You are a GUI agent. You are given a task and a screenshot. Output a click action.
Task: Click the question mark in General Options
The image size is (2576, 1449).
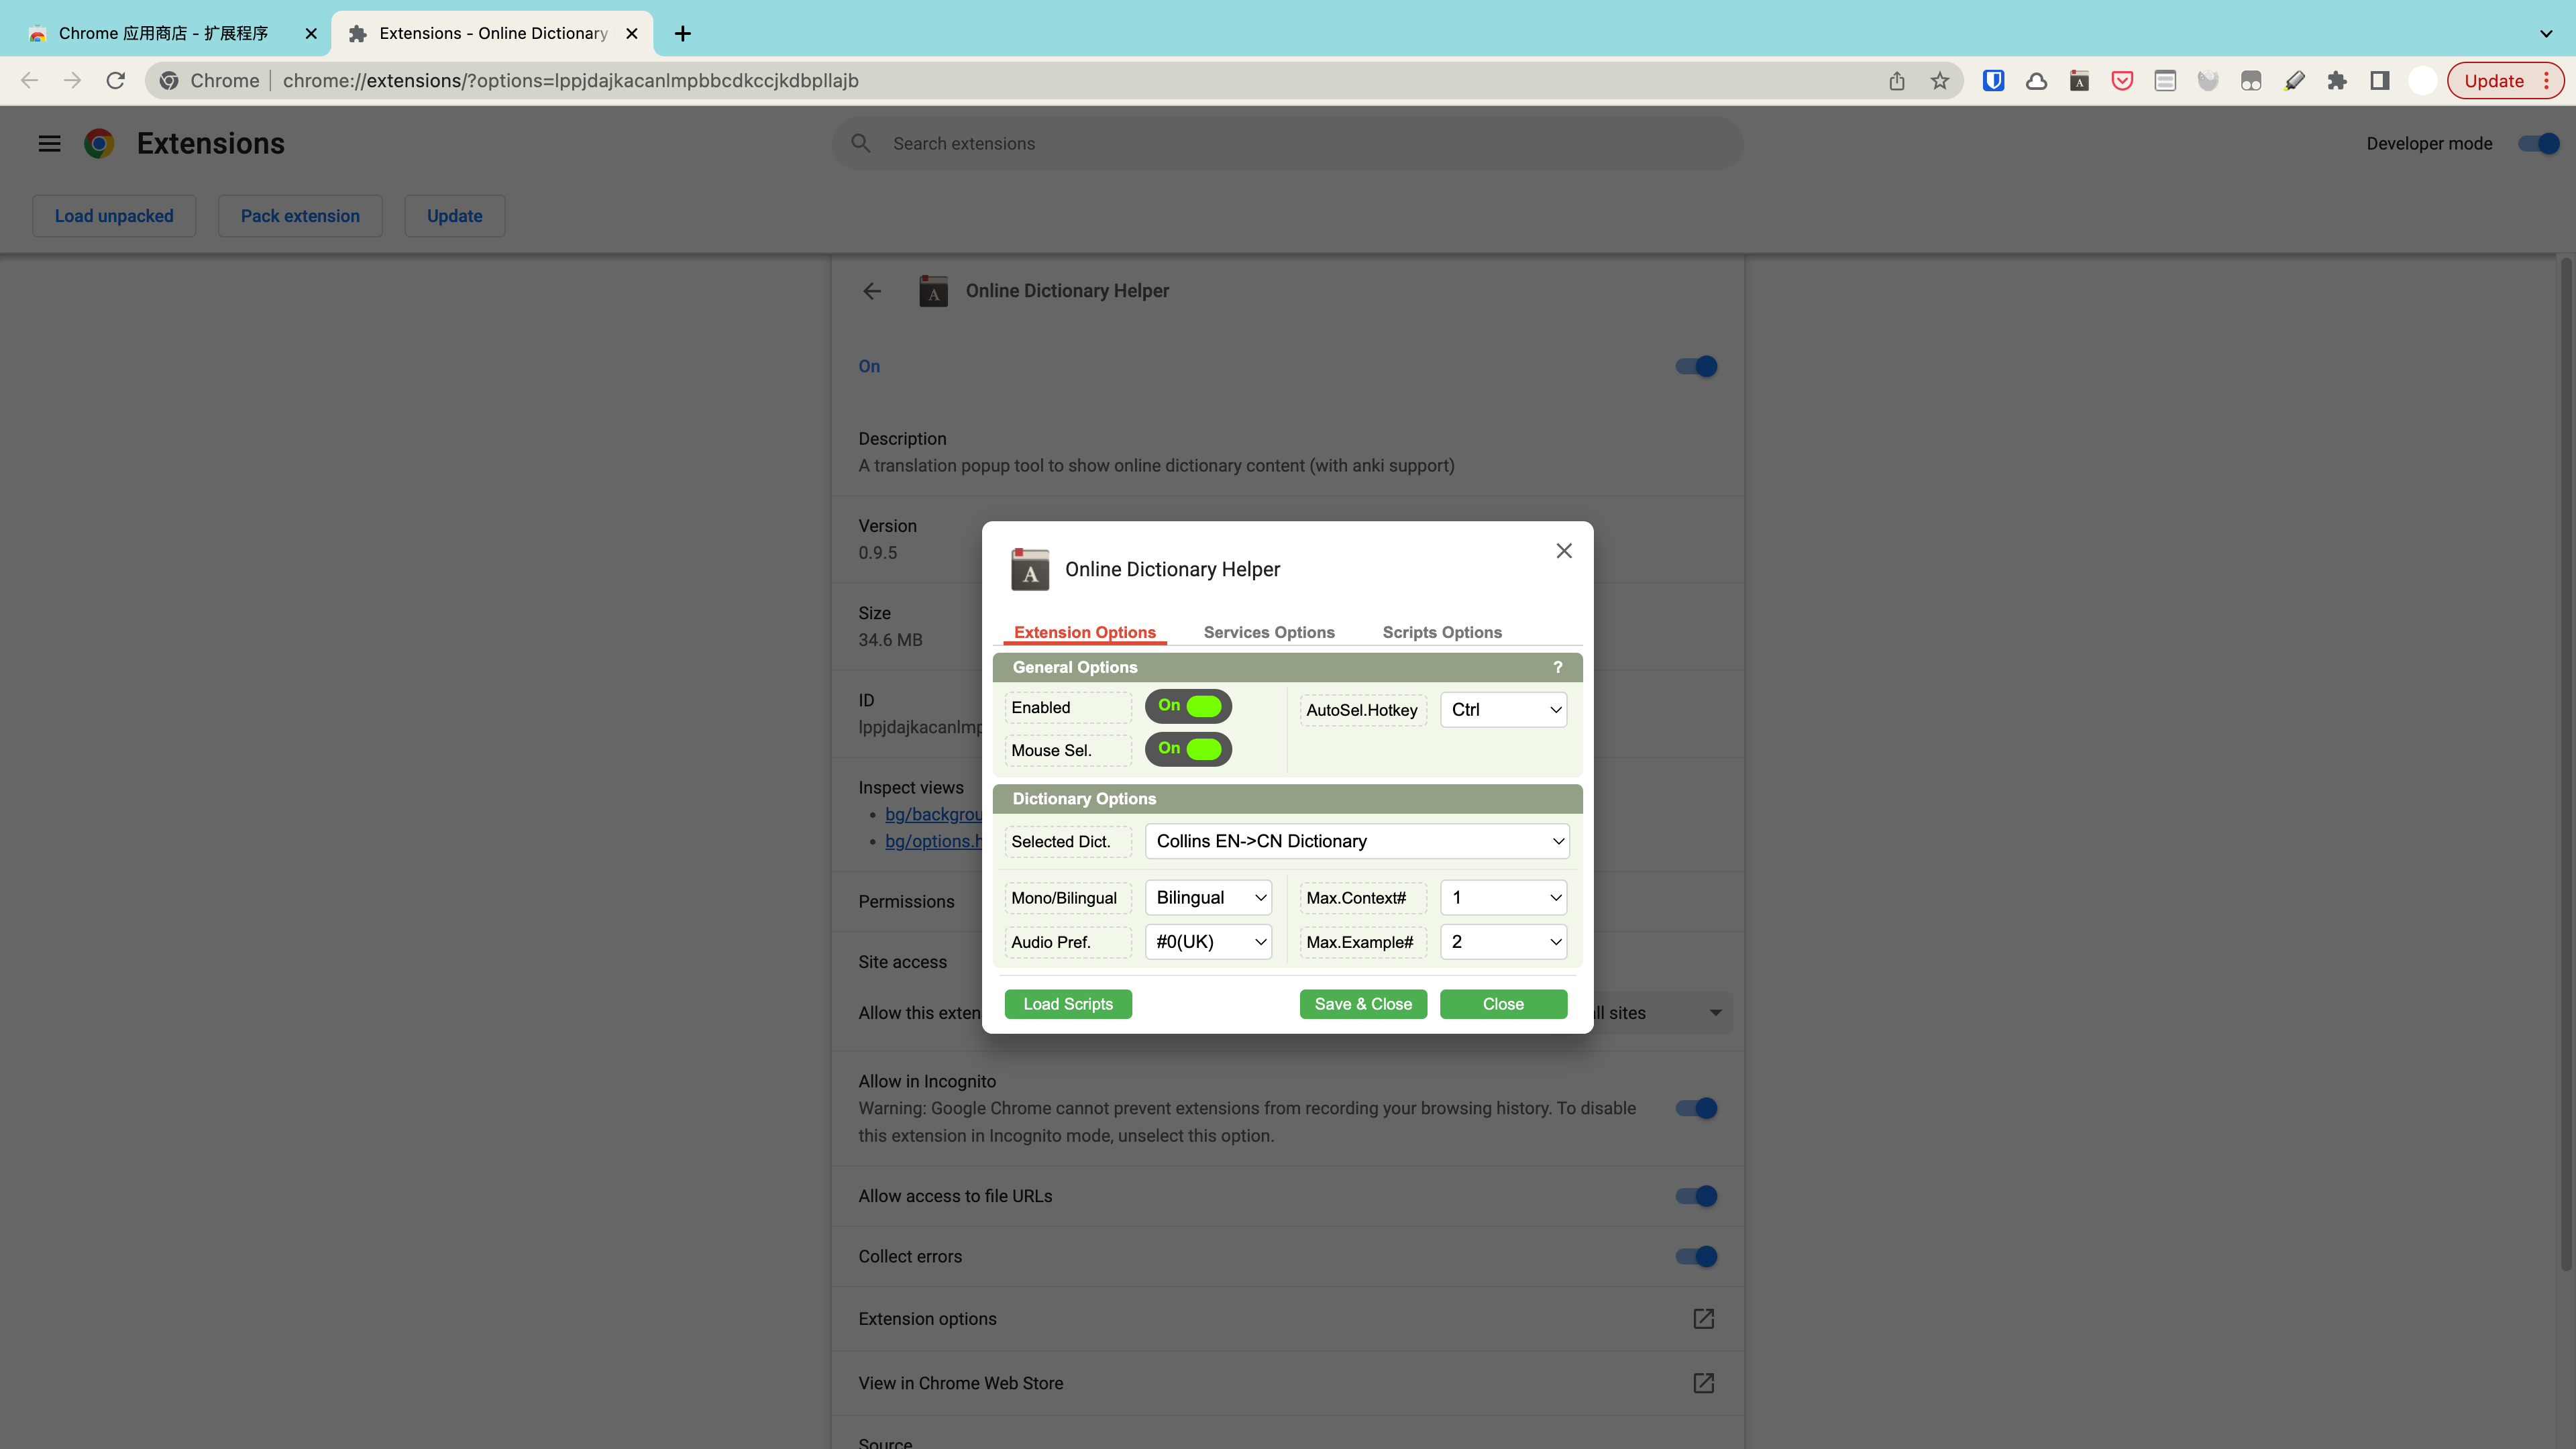(x=1557, y=667)
